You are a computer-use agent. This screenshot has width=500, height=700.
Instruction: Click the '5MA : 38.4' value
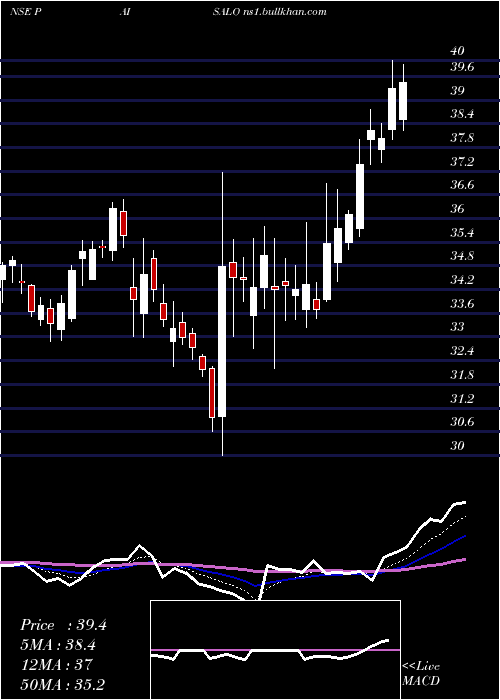58,645
